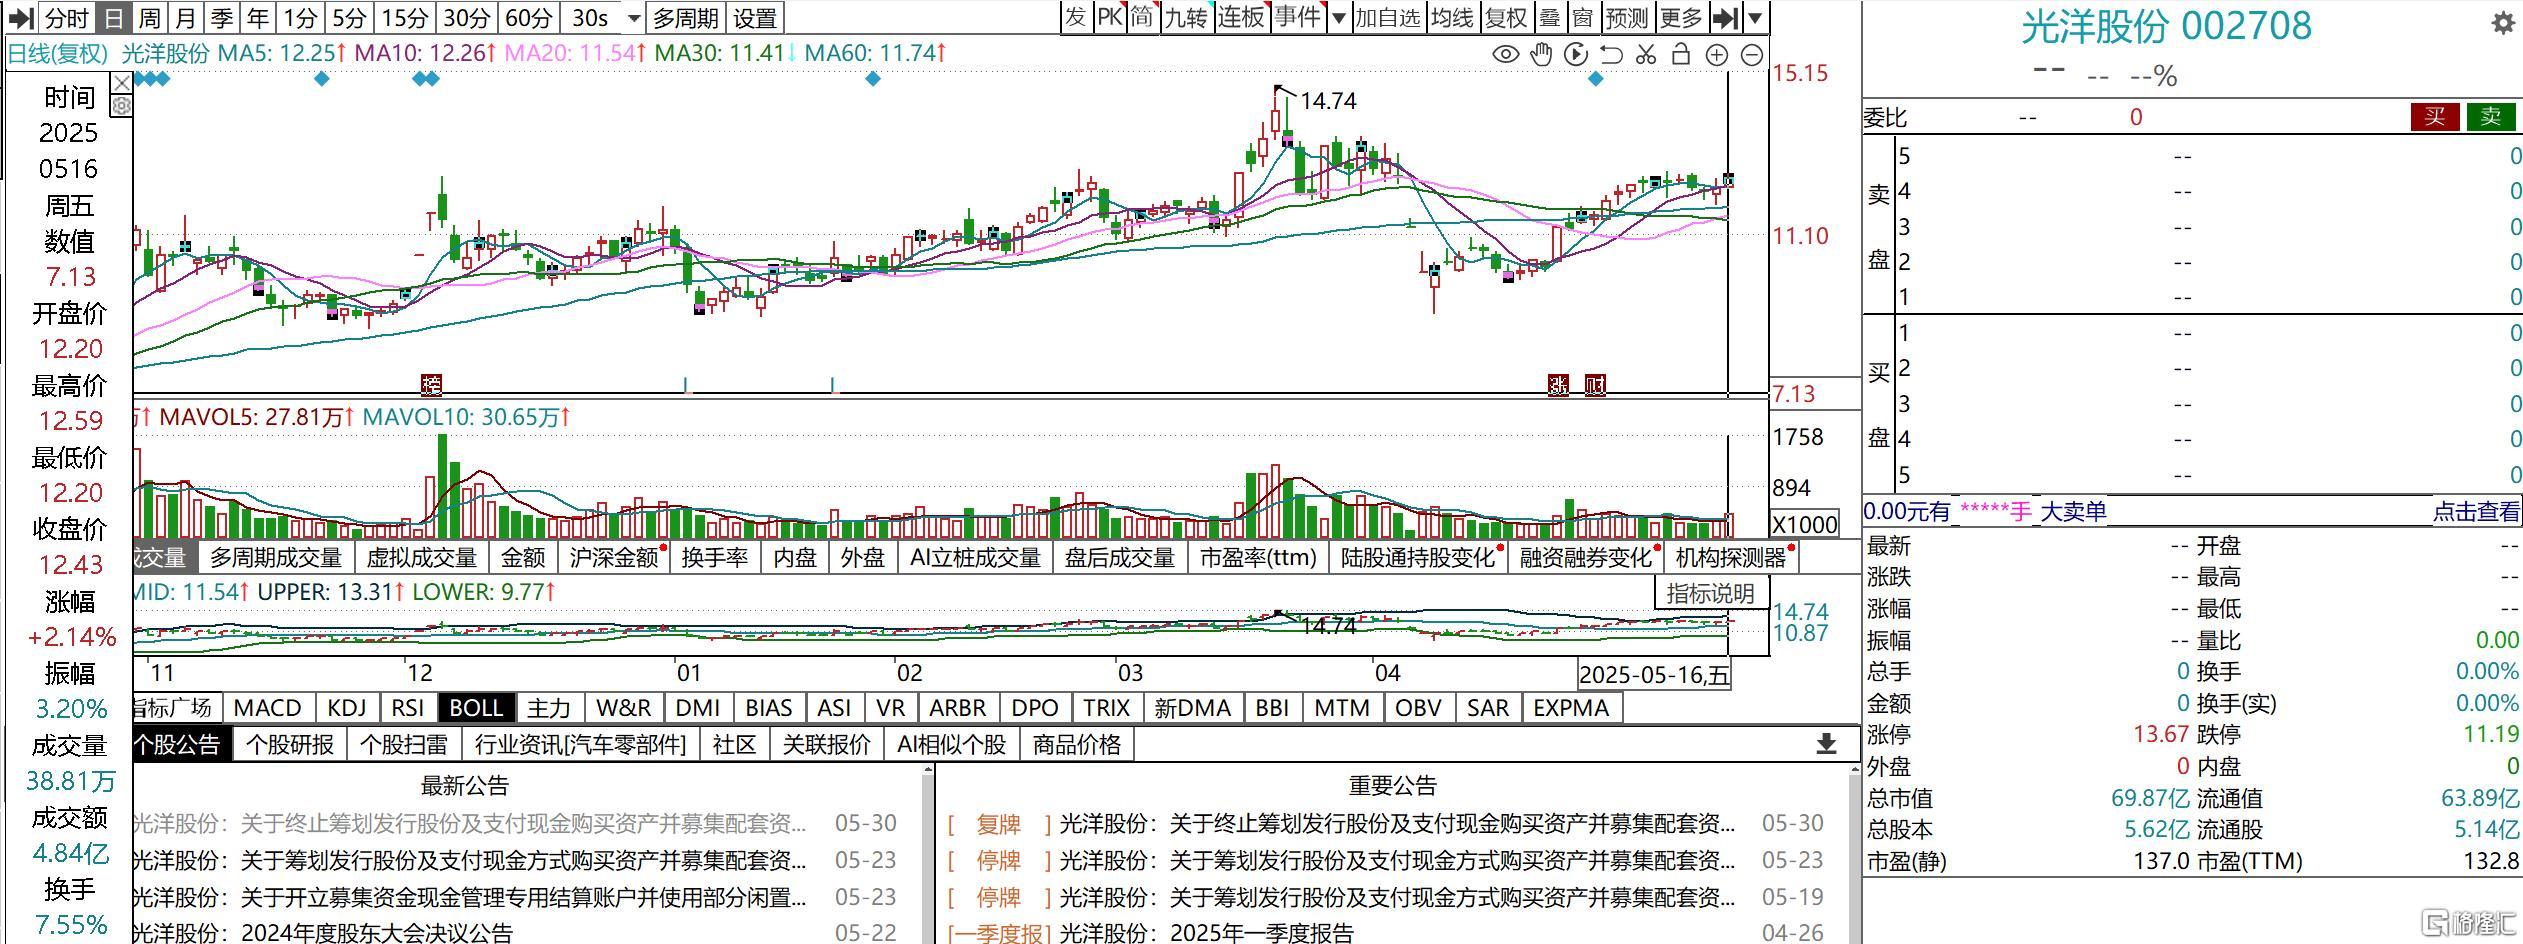Click the X1000 volume scale label
This screenshot has height=944, width=2523.
pyautogui.click(x=1805, y=524)
